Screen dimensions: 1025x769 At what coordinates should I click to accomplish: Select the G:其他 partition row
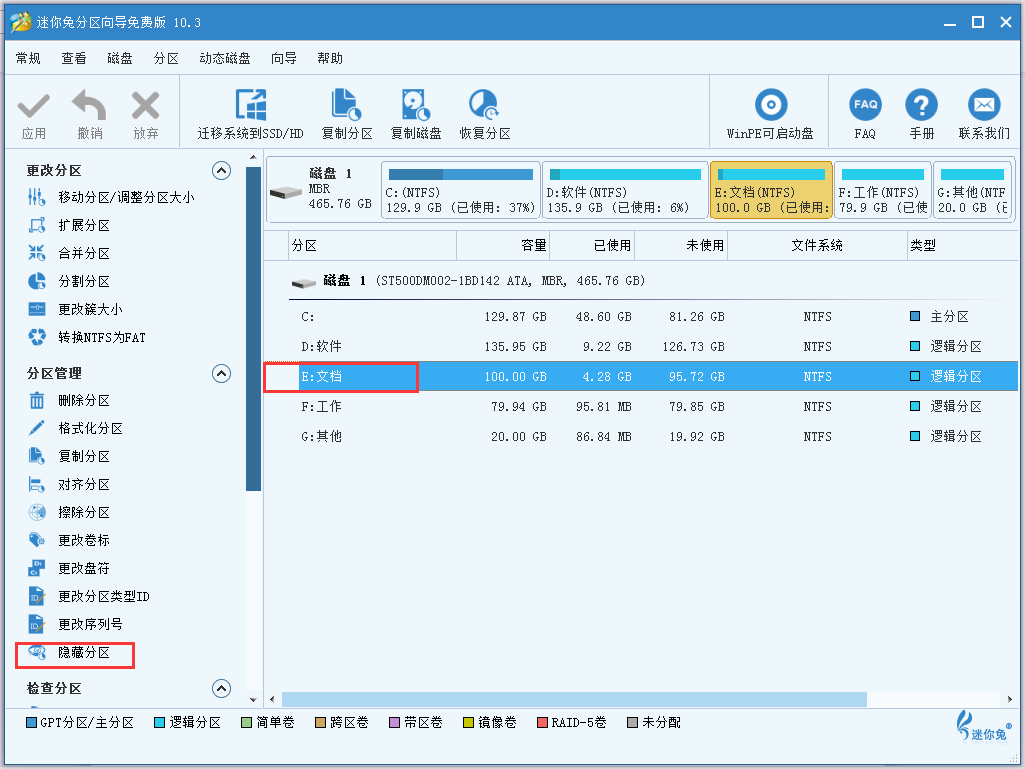tap(641, 436)
